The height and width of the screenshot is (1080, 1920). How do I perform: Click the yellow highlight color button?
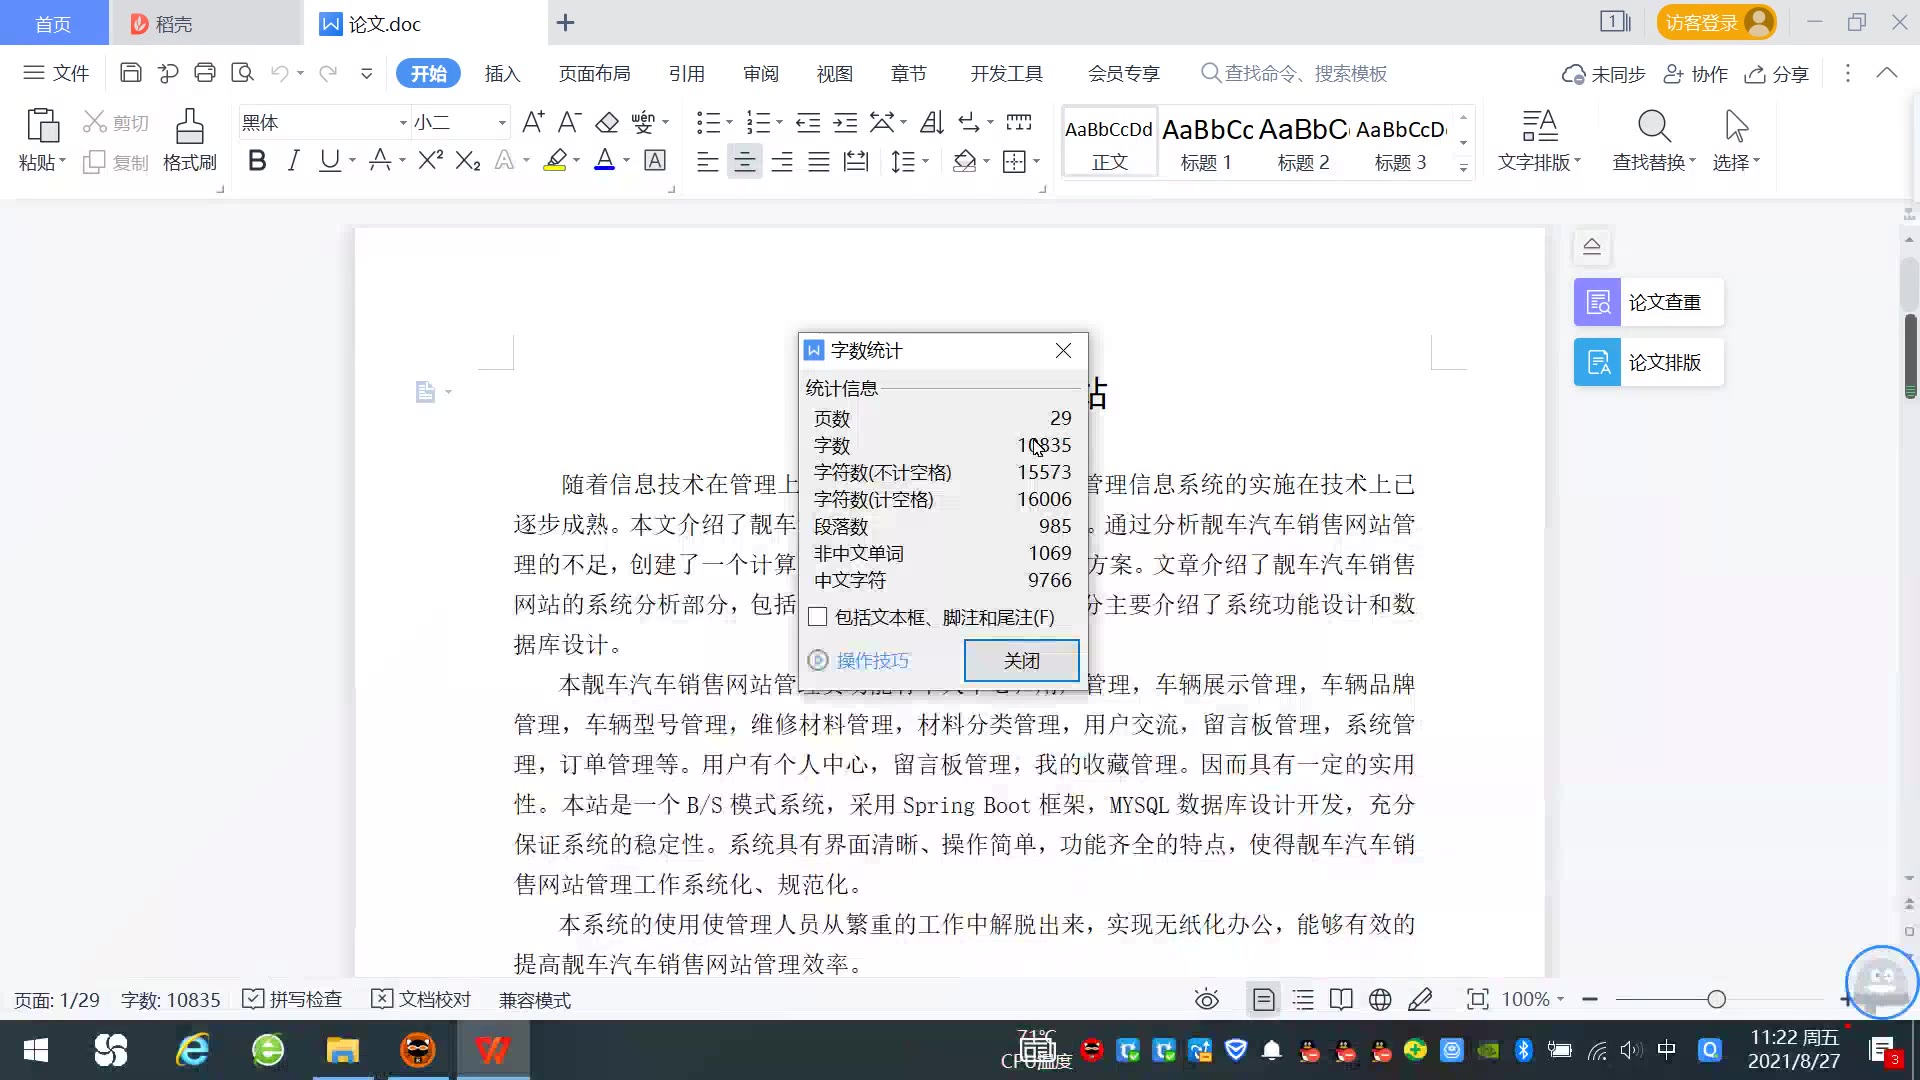coord(555,160)
